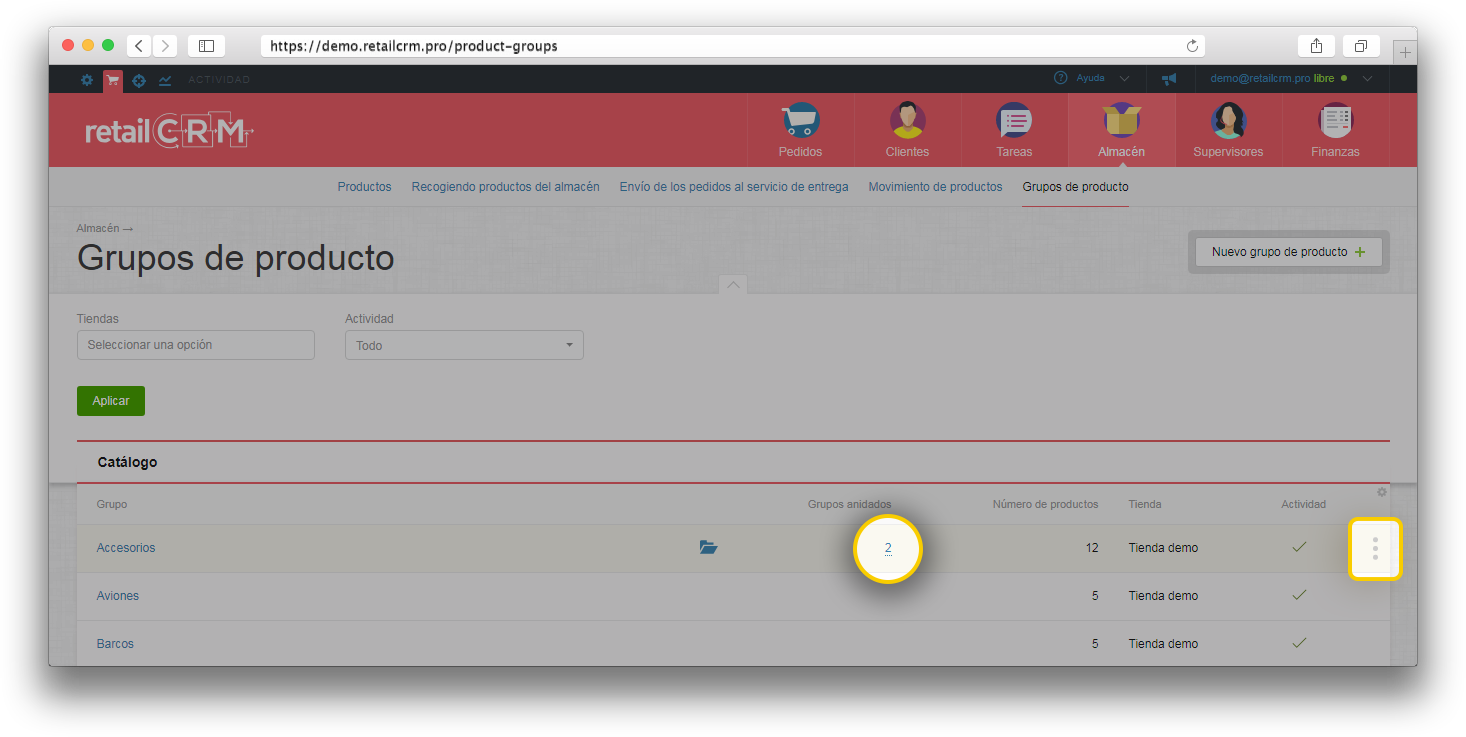The width and height of the screenshot is (1466, 737).
Task: Apply filters with Aplicar button
Action: (111, 401)
